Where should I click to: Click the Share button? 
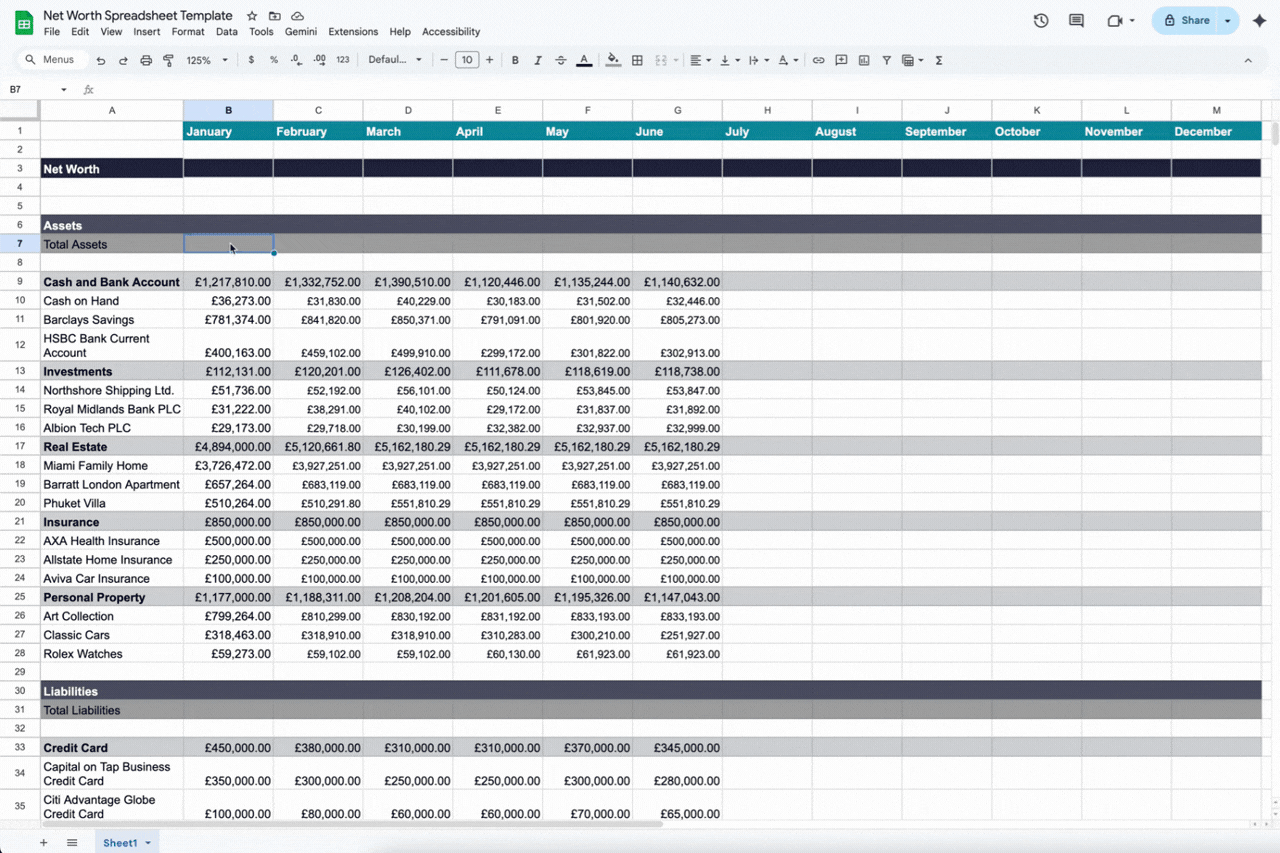tap(1185, 20)
